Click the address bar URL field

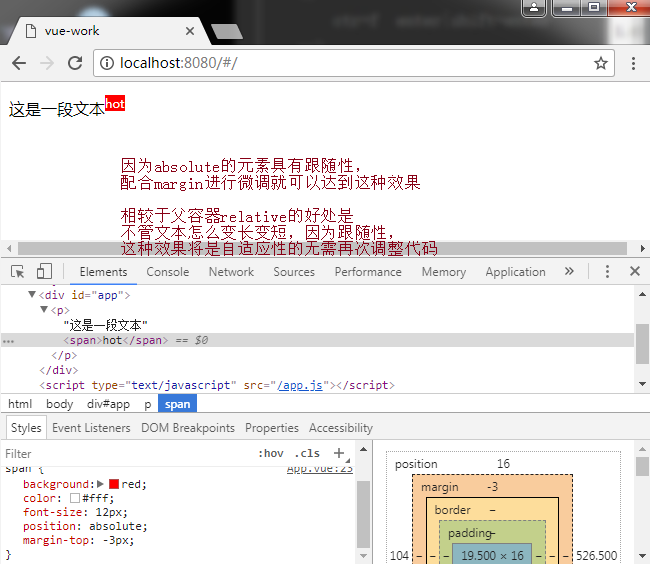tap(354, 63)
